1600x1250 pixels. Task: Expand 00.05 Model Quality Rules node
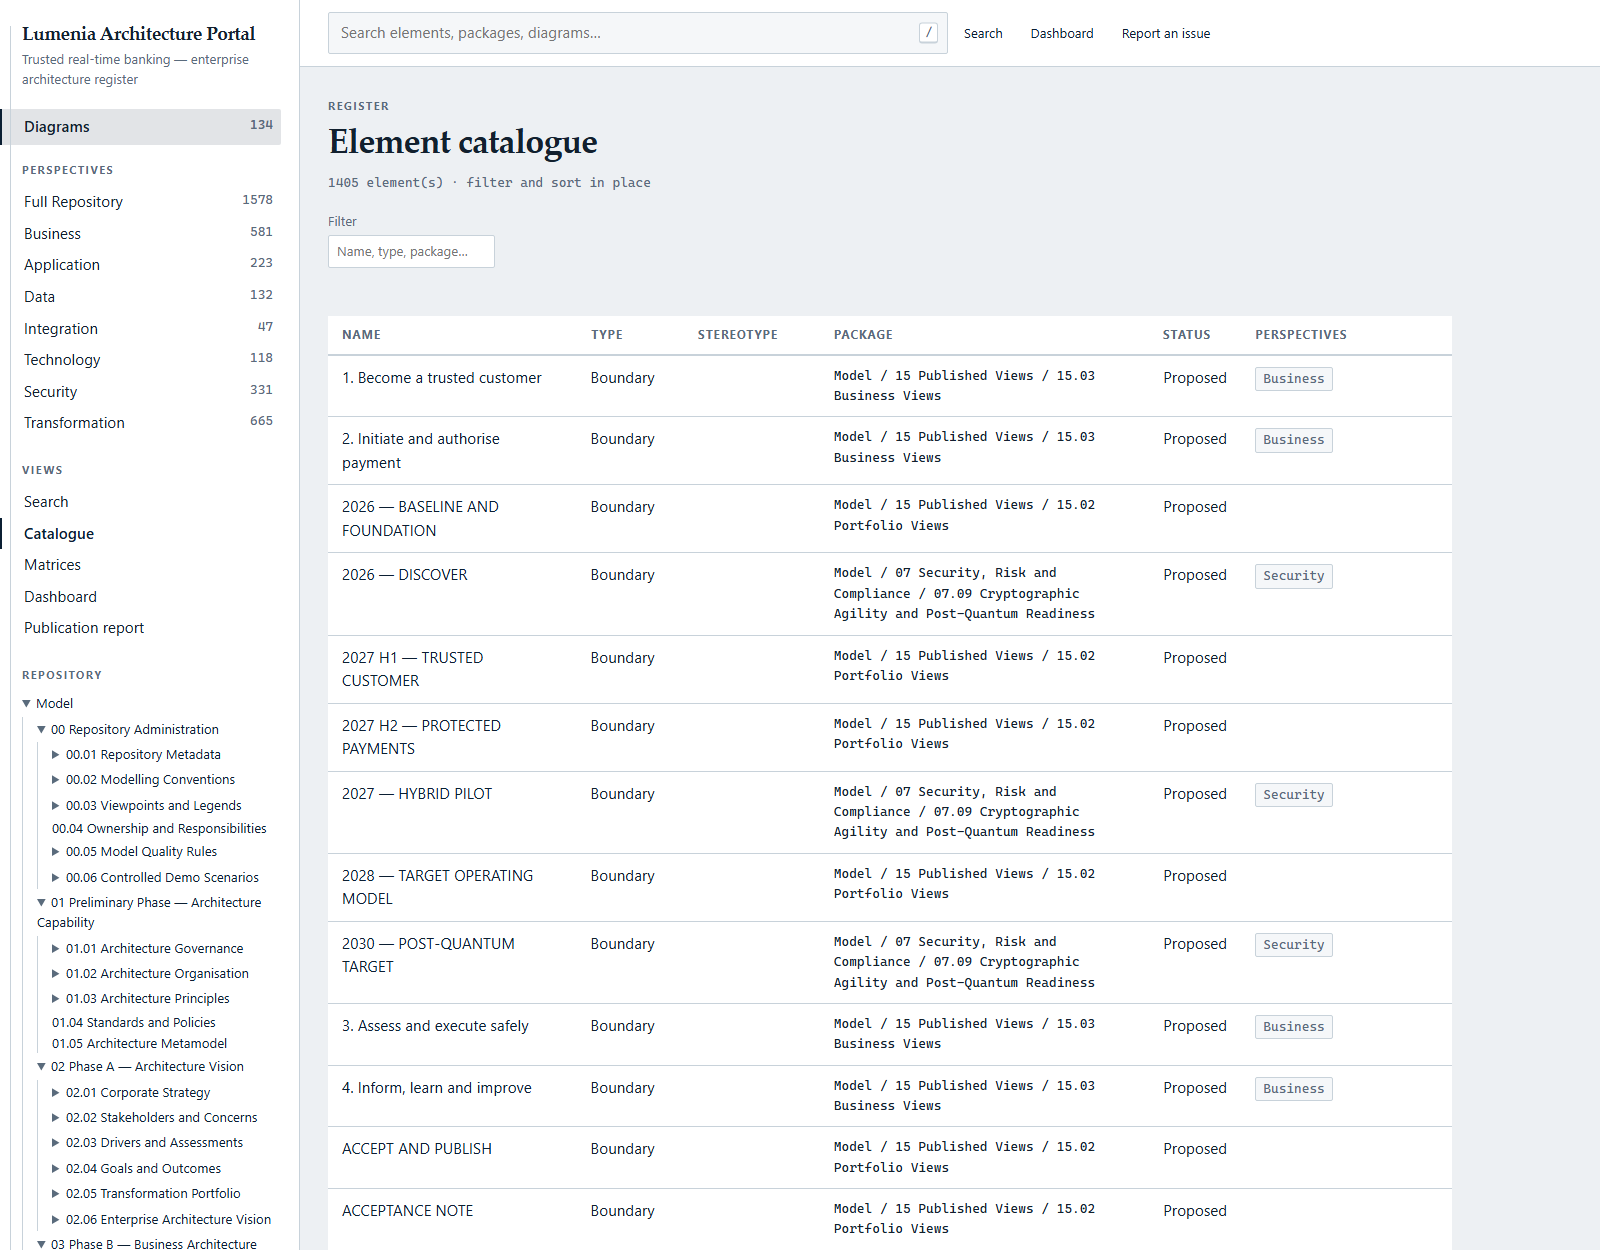click(56, 852)
